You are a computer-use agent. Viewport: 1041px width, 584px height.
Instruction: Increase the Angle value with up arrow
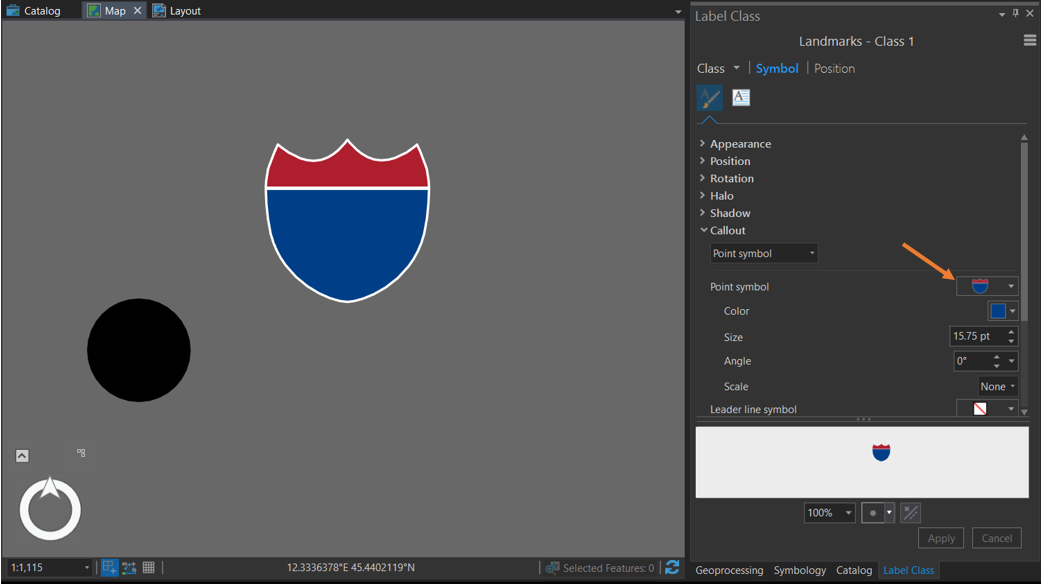pyautogui.click(x=997, y=357)
